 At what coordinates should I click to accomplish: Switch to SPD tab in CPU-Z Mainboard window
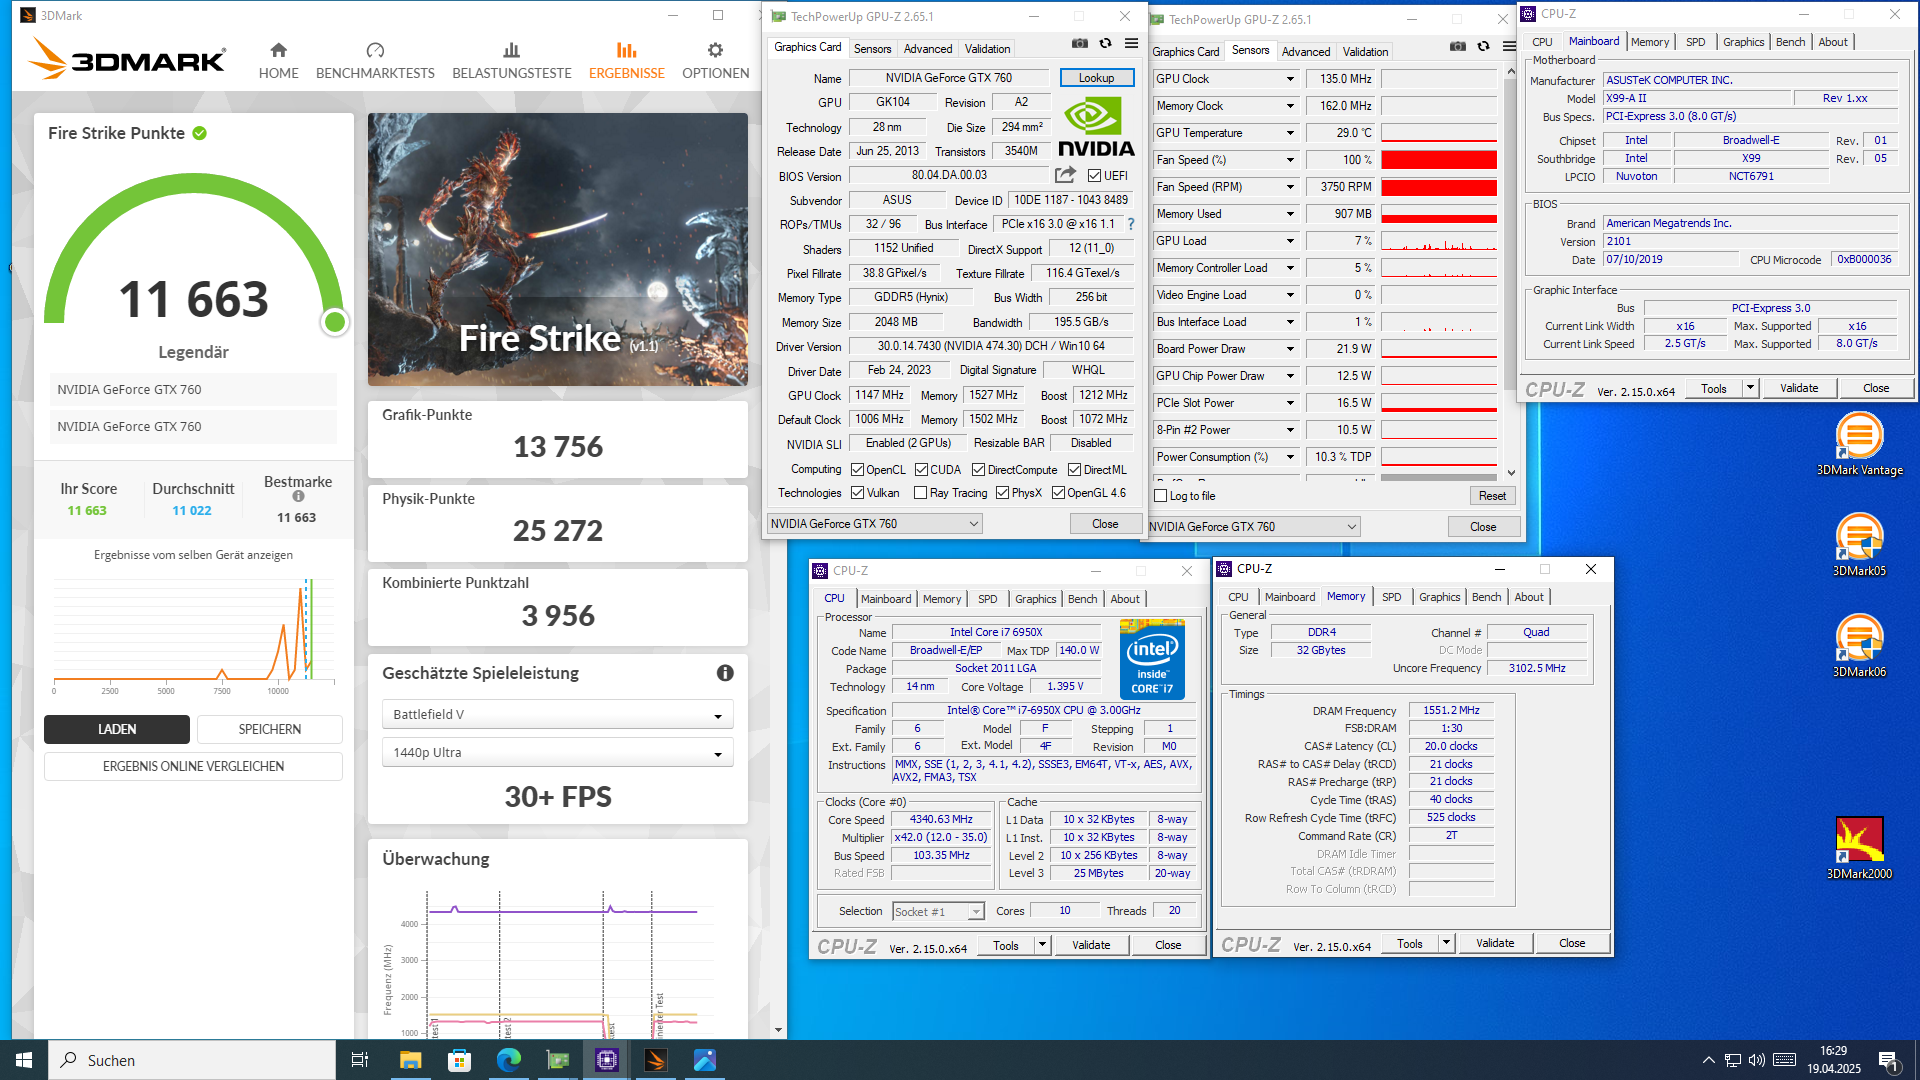tap(1695, 42)
